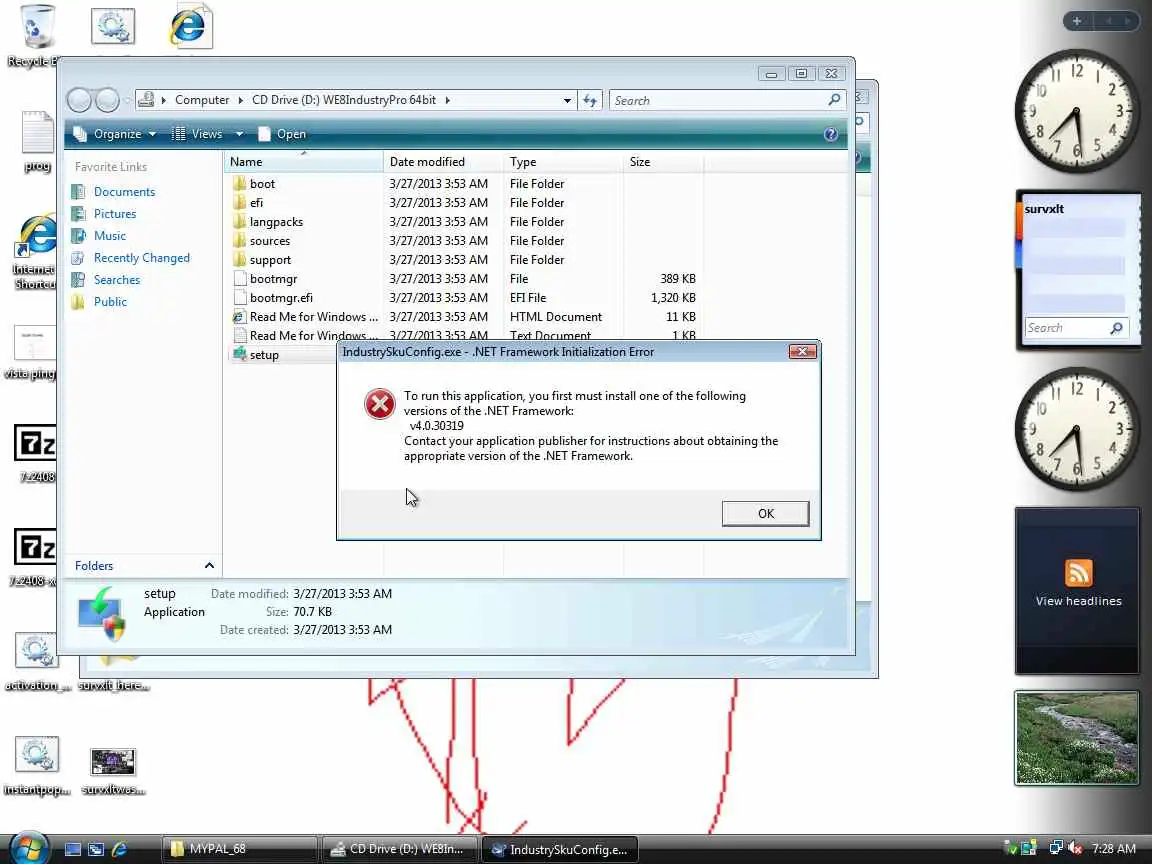The image size is (1152, 864).
Task: Click the Windows Start orb
Action: coord(28,849)
